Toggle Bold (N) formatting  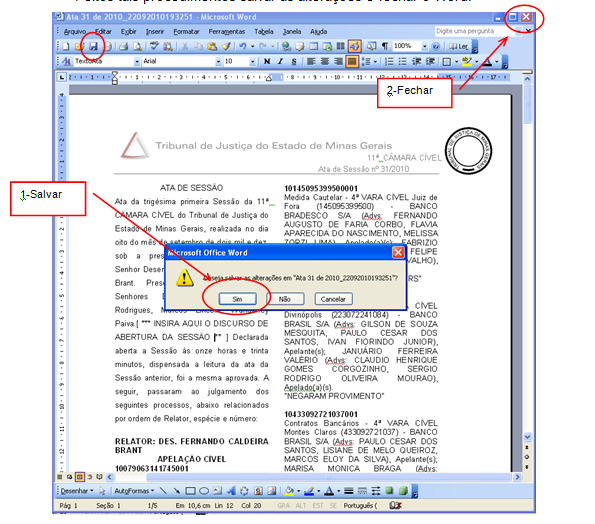267,61
